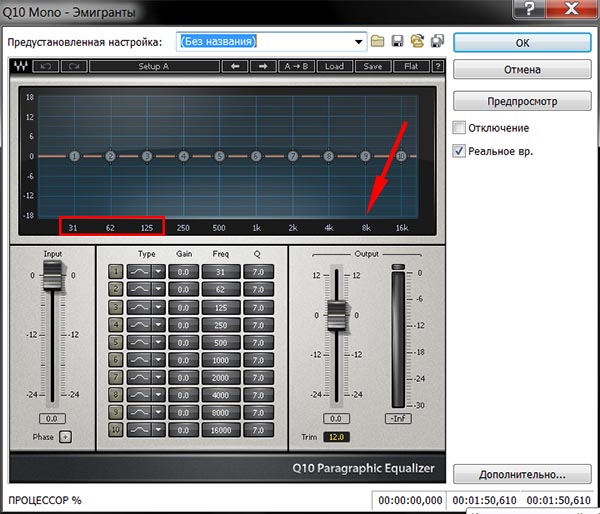Click the preset name text field
Image resolution: width=600 pixels, height=514 pixels.
click(x=264, y=41)
